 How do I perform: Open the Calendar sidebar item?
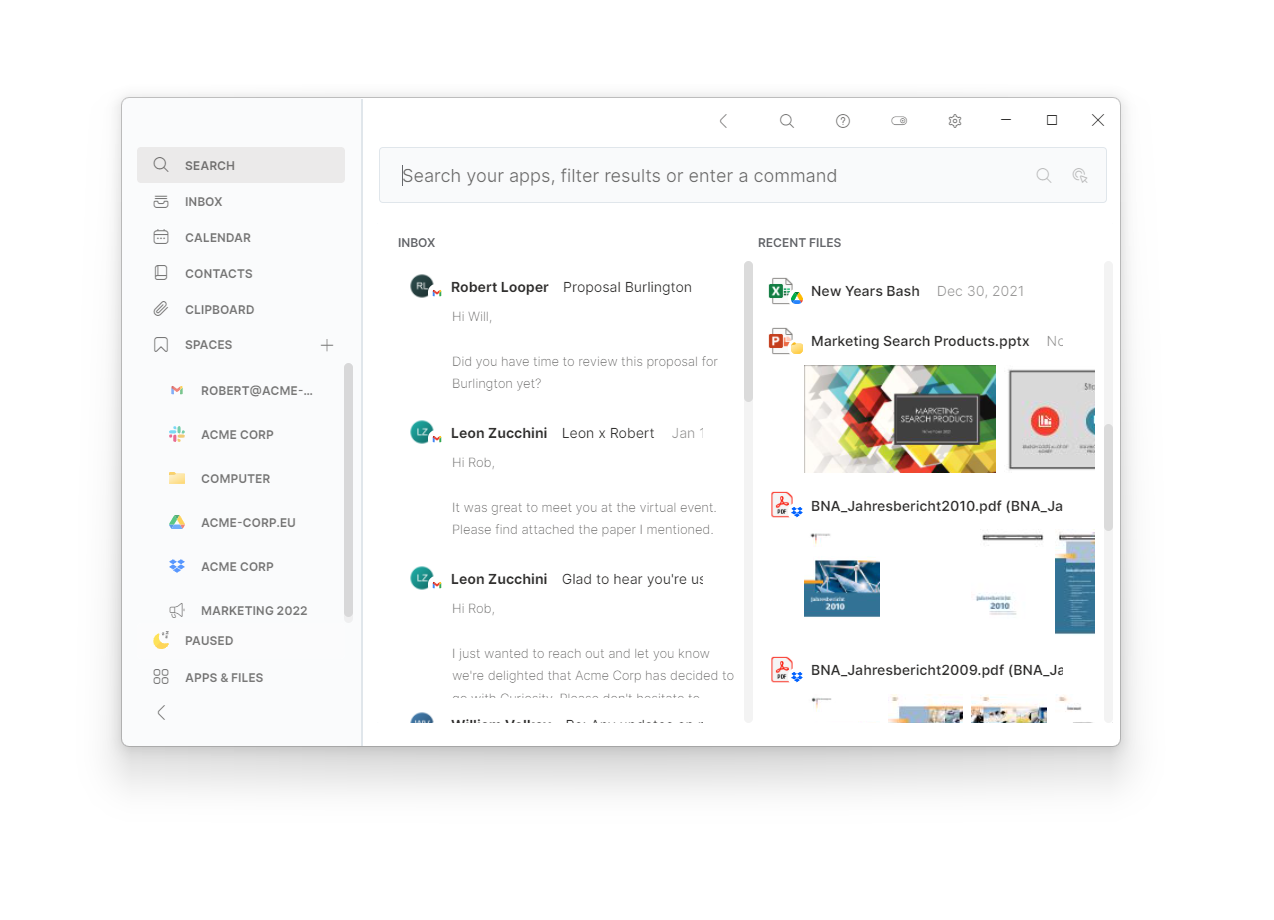pos(241,237)
